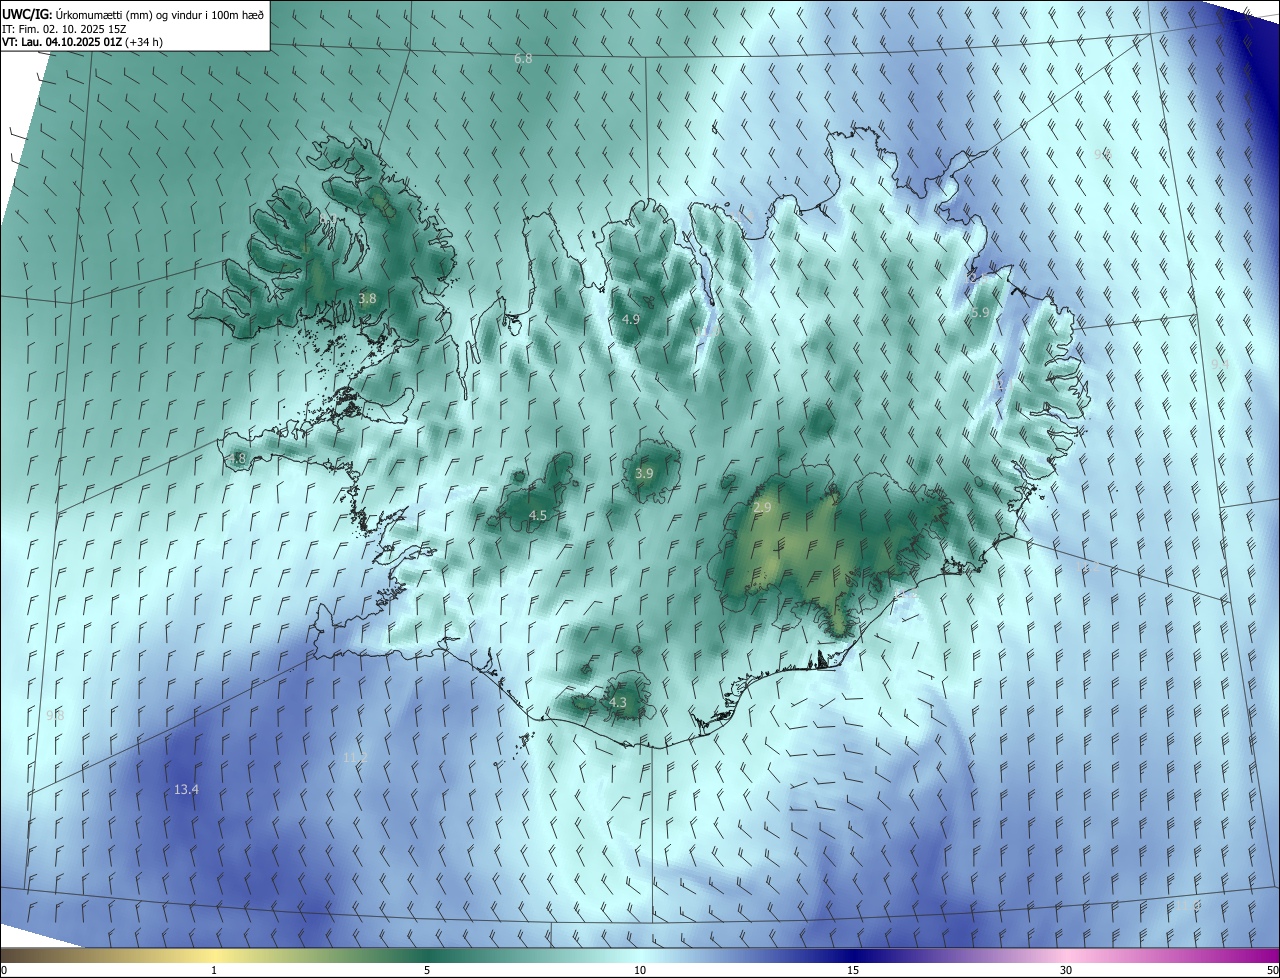Viewport: 1280px width, 978px height.
Task: Click the colorbar tick label 1
Action: click(x=214, y=970)
